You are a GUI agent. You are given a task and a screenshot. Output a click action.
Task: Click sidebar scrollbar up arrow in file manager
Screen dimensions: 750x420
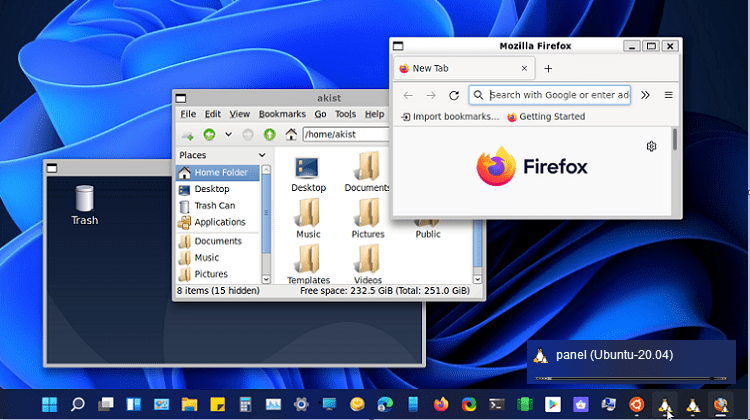[x=266, y=169]
